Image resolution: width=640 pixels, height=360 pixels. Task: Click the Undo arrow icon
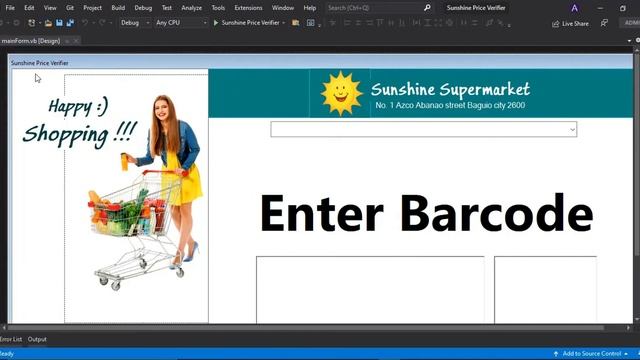coord(85,23)
